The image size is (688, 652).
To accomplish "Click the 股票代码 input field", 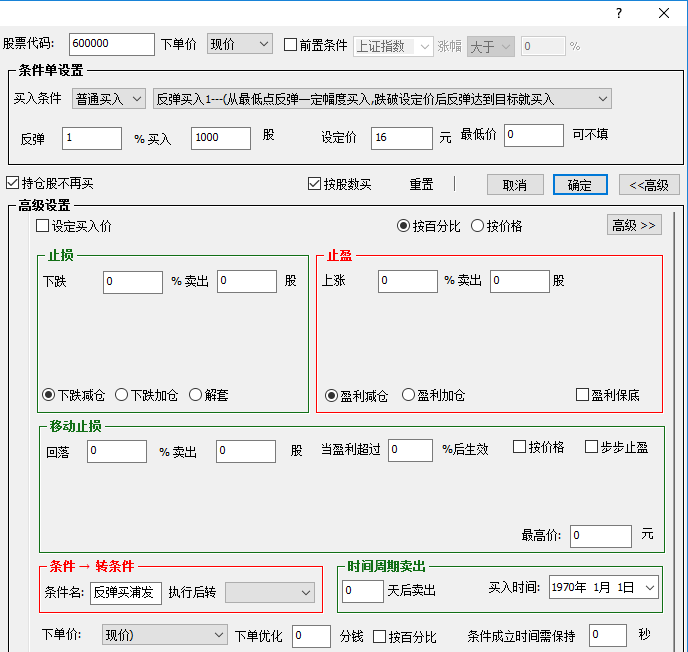I will pos(109,44).
